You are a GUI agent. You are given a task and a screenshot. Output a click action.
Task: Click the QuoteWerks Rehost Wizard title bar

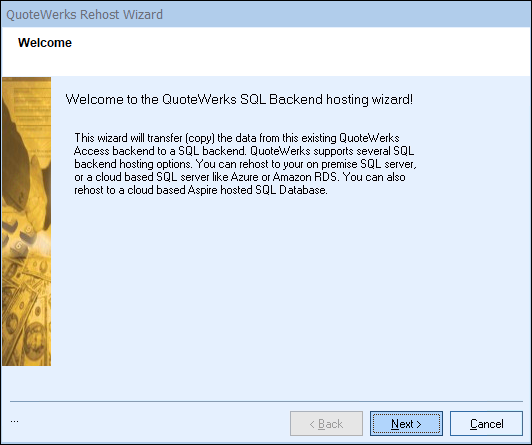click(x=266, y=15)
